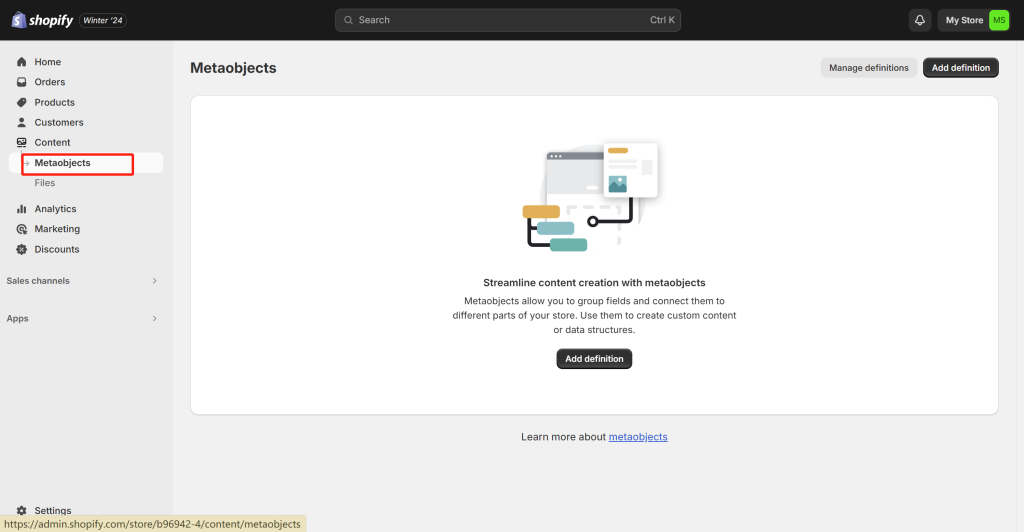
Task: Click the Analytics bar chart icon
Action: point(22,209)
